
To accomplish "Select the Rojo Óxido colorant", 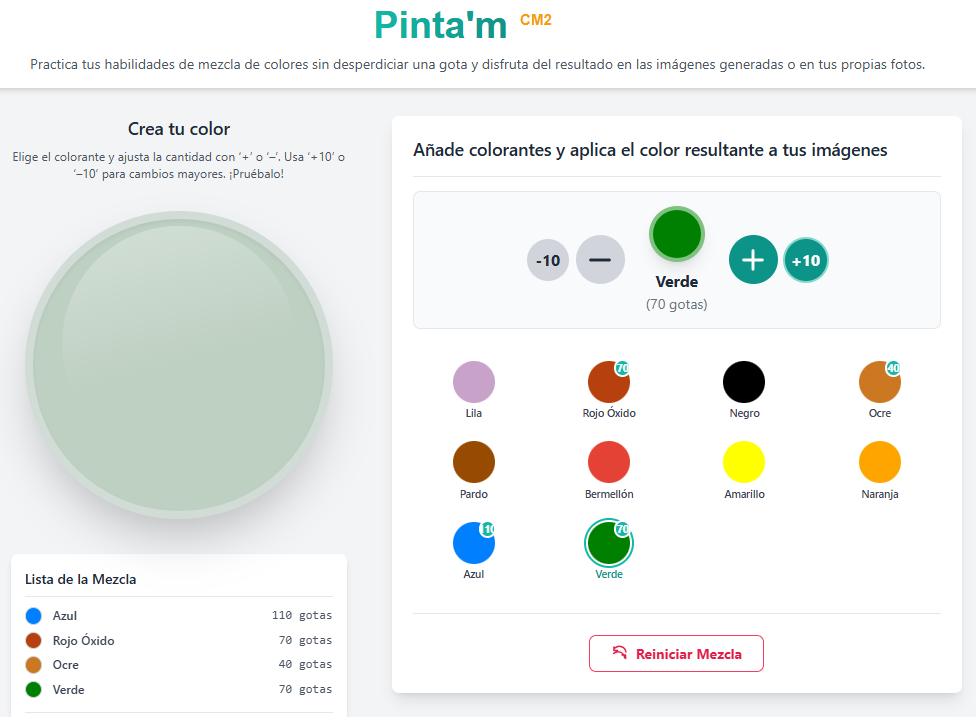I will [609, 382].
